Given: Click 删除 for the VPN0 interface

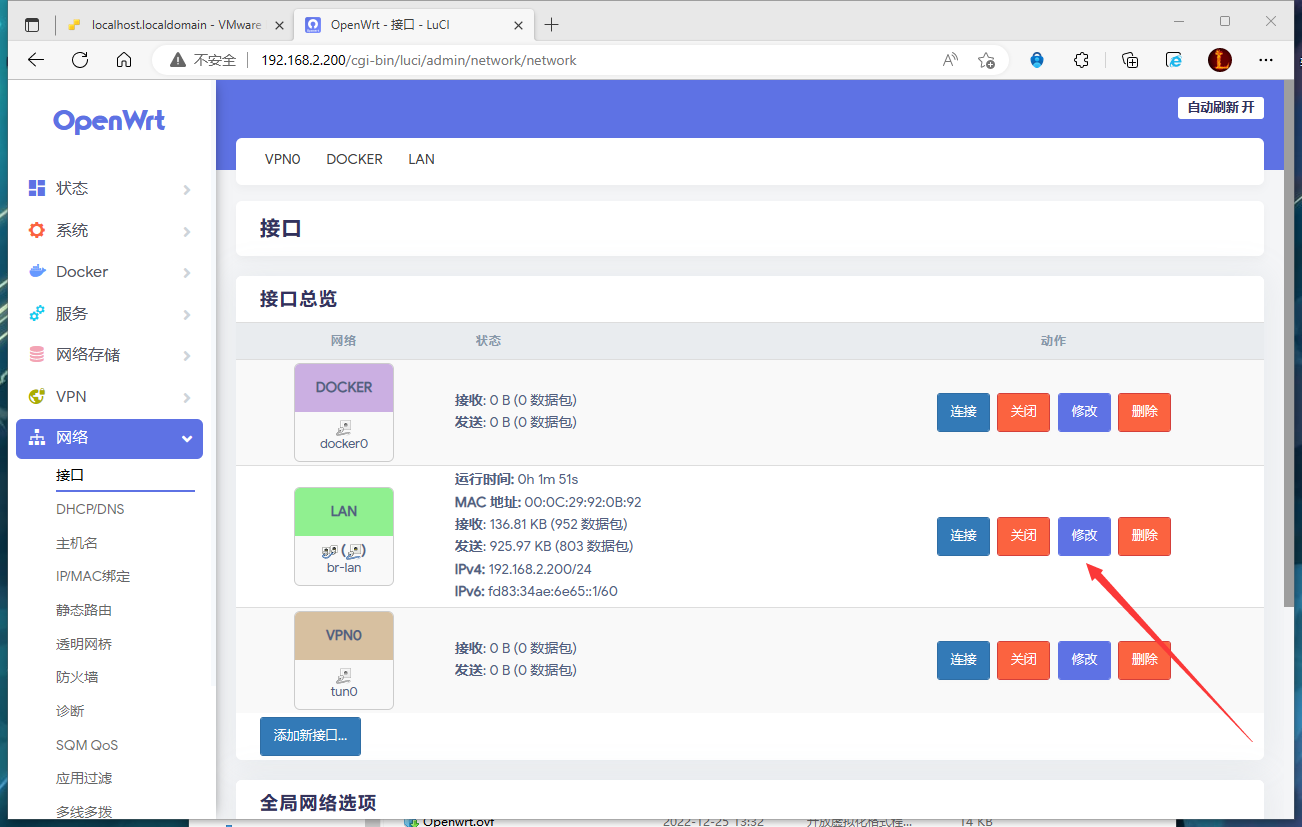Looking at the screenshot, I should [x=1144, y=660].
